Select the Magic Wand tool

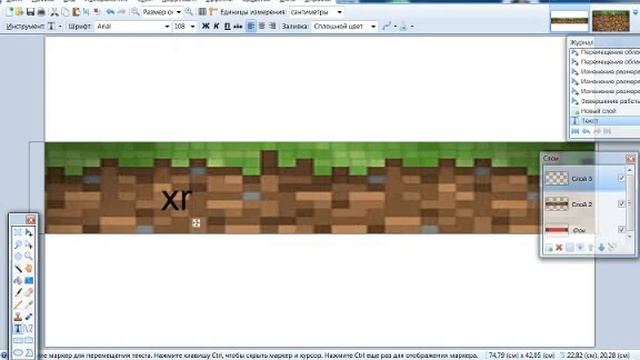click(x=18, y=268)
